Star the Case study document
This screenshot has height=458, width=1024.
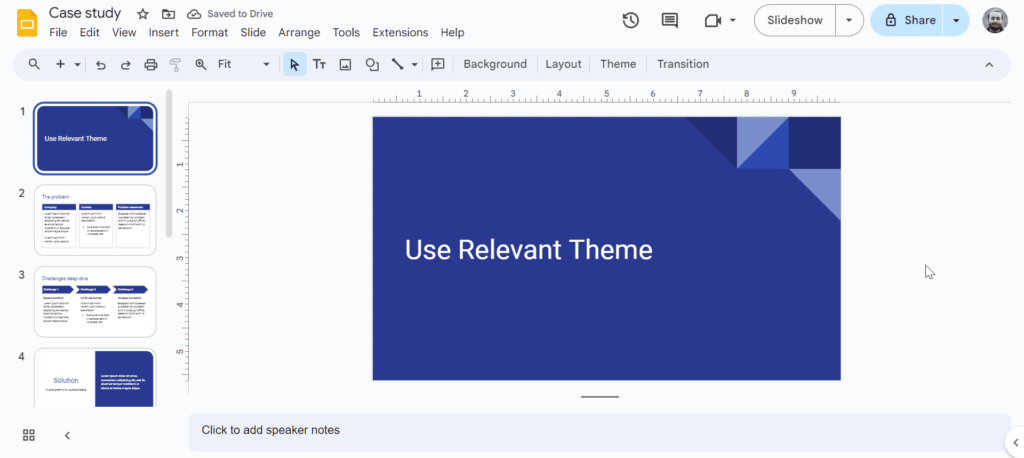143,14
